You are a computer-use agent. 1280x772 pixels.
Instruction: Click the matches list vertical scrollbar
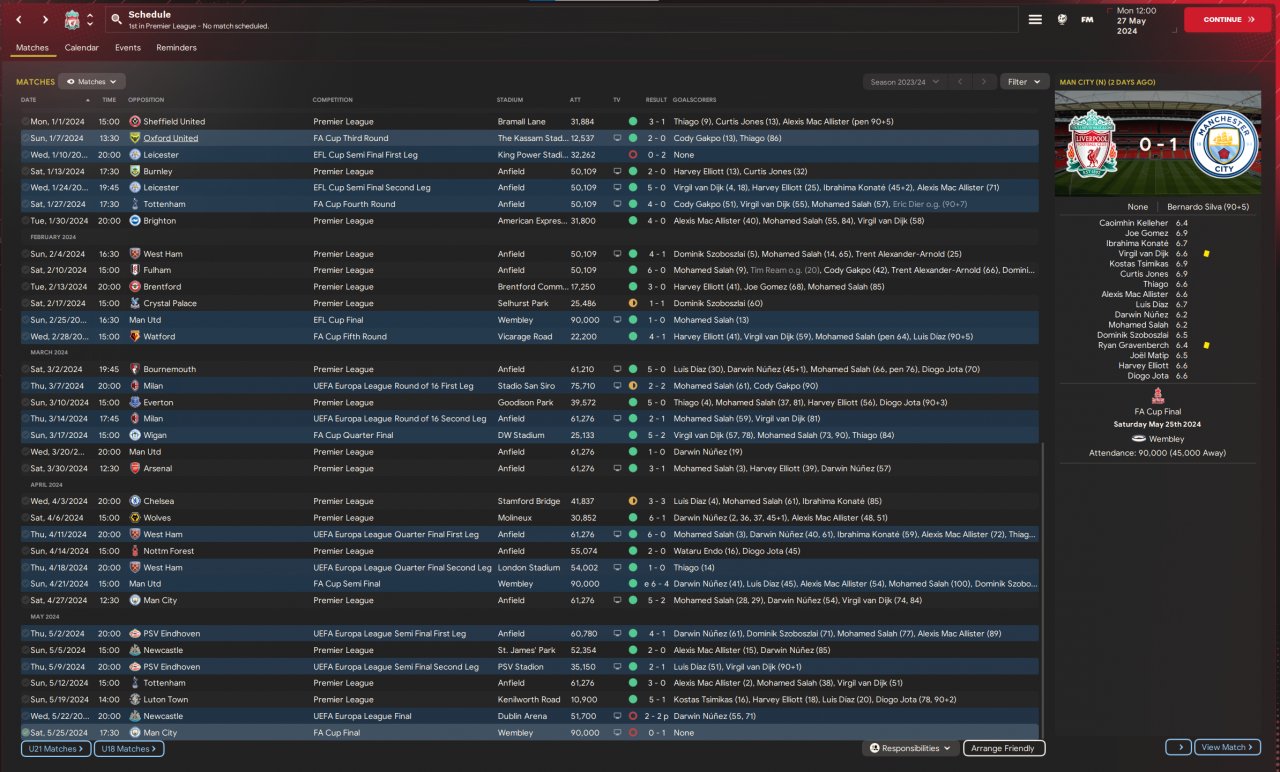(x=1044, y=592)
